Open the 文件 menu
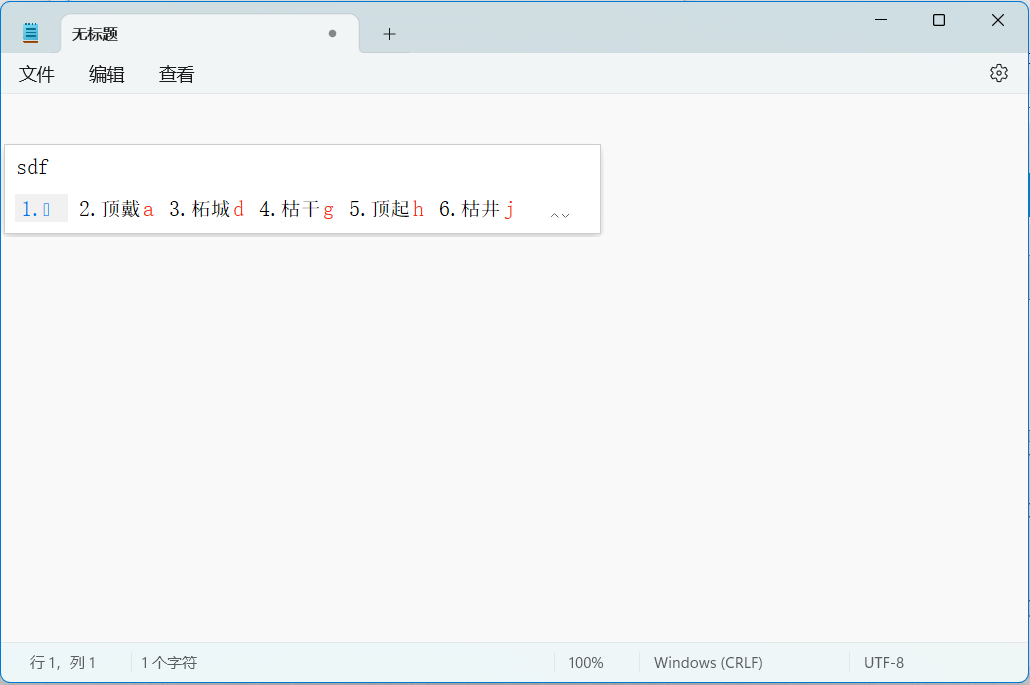This screenshot has width=1030, height=685. point(37,74)
